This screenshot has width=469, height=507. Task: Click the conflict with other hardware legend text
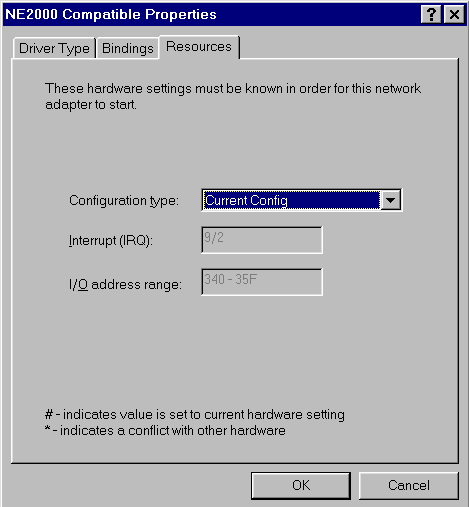coord(165,431)
